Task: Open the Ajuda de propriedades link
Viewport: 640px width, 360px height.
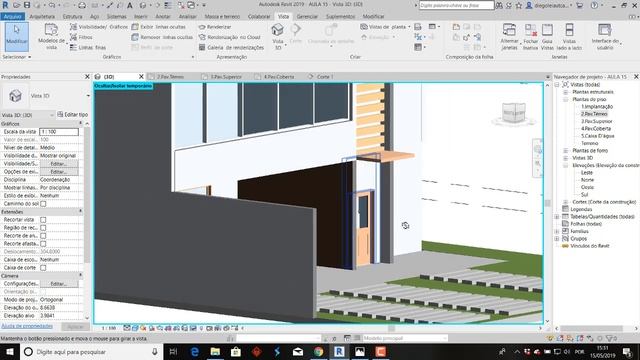Action: pyautogui.click(x=27, y=326)
